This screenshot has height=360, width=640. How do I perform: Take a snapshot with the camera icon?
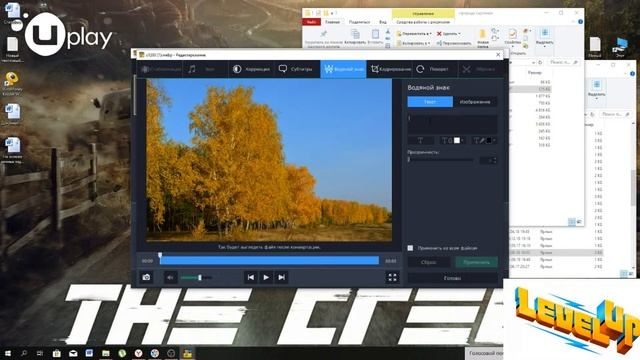point(146,278)
